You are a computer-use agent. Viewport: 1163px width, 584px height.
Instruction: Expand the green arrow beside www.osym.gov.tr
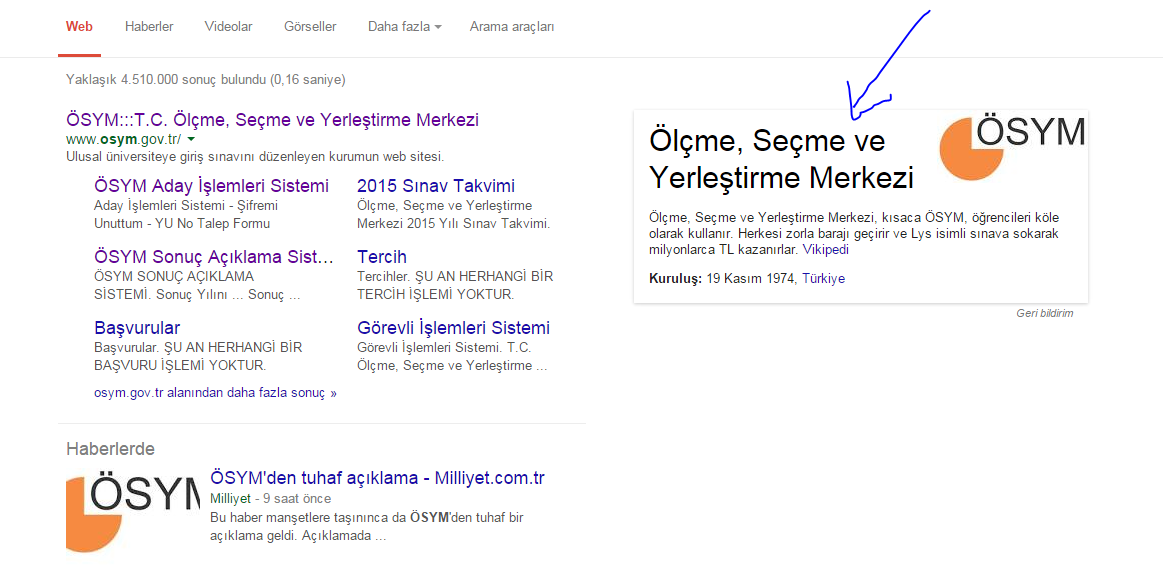[191, 139]
